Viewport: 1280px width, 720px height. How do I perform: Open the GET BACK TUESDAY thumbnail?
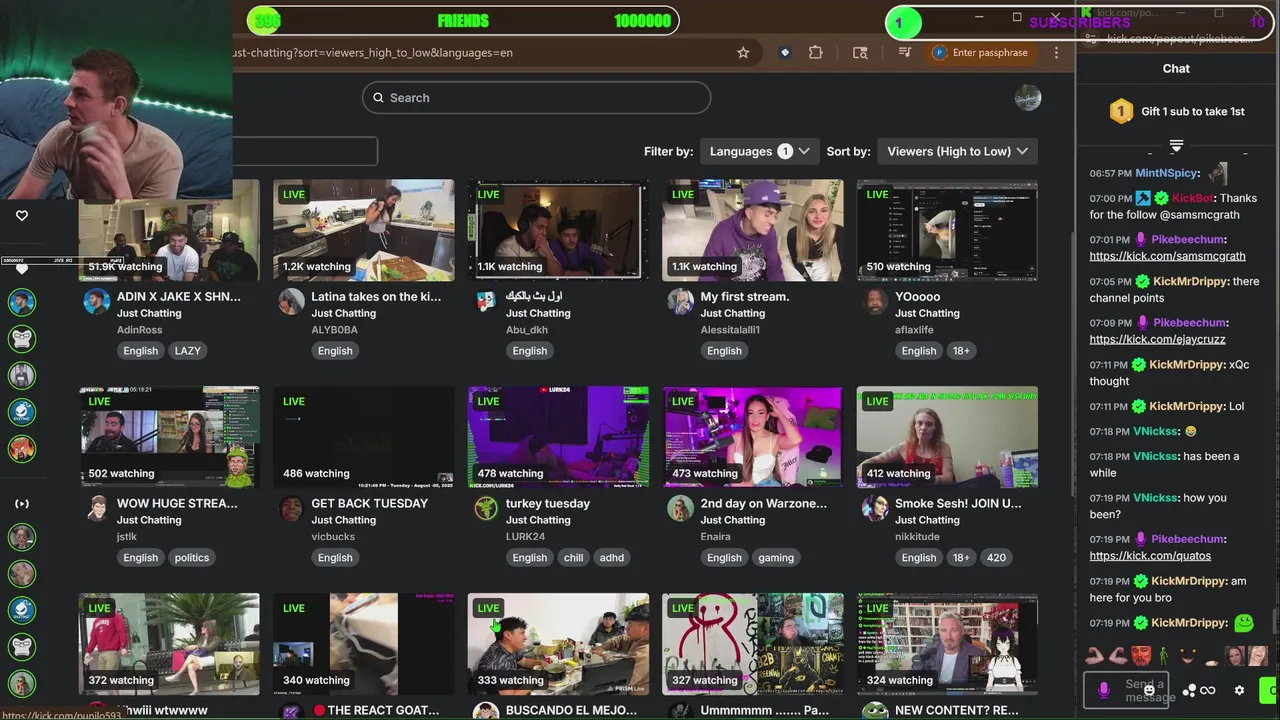tap(364, 437)
